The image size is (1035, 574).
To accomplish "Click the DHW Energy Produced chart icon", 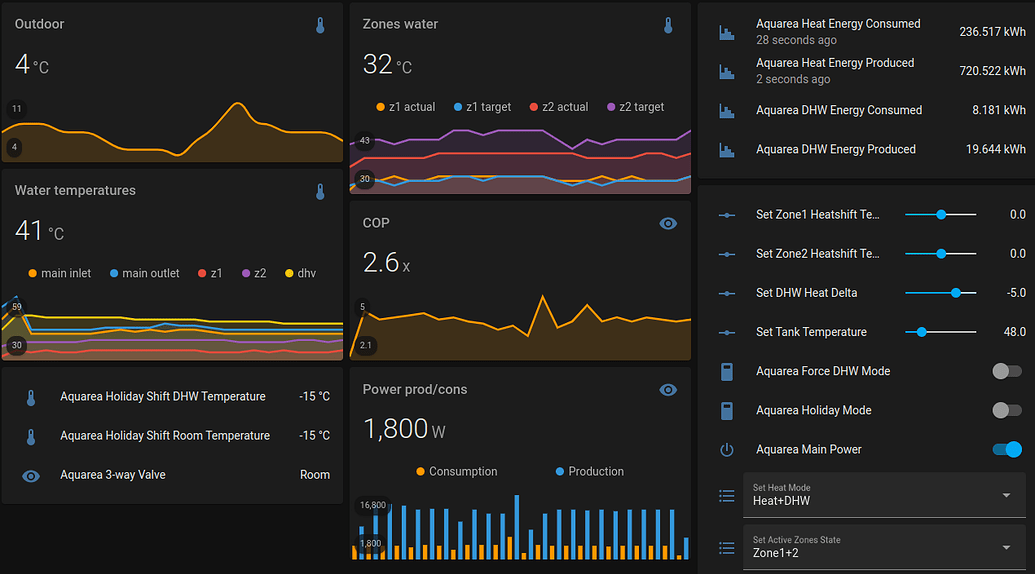I will [x=726, y=150].
